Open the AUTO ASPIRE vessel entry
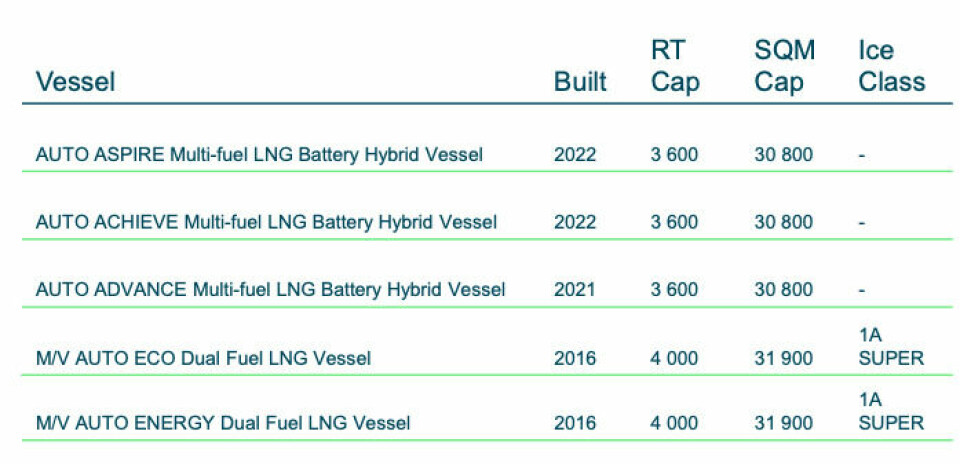This screenshot has width=960, height=464. click(259, 155)
